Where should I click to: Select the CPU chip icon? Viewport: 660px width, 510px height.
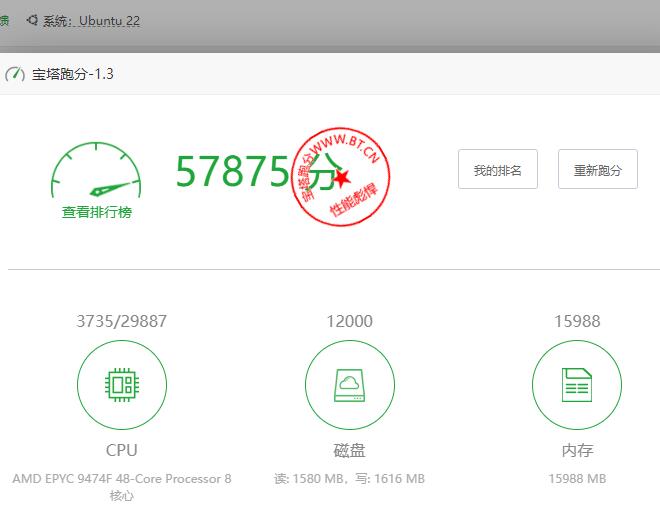pos(122,385)
